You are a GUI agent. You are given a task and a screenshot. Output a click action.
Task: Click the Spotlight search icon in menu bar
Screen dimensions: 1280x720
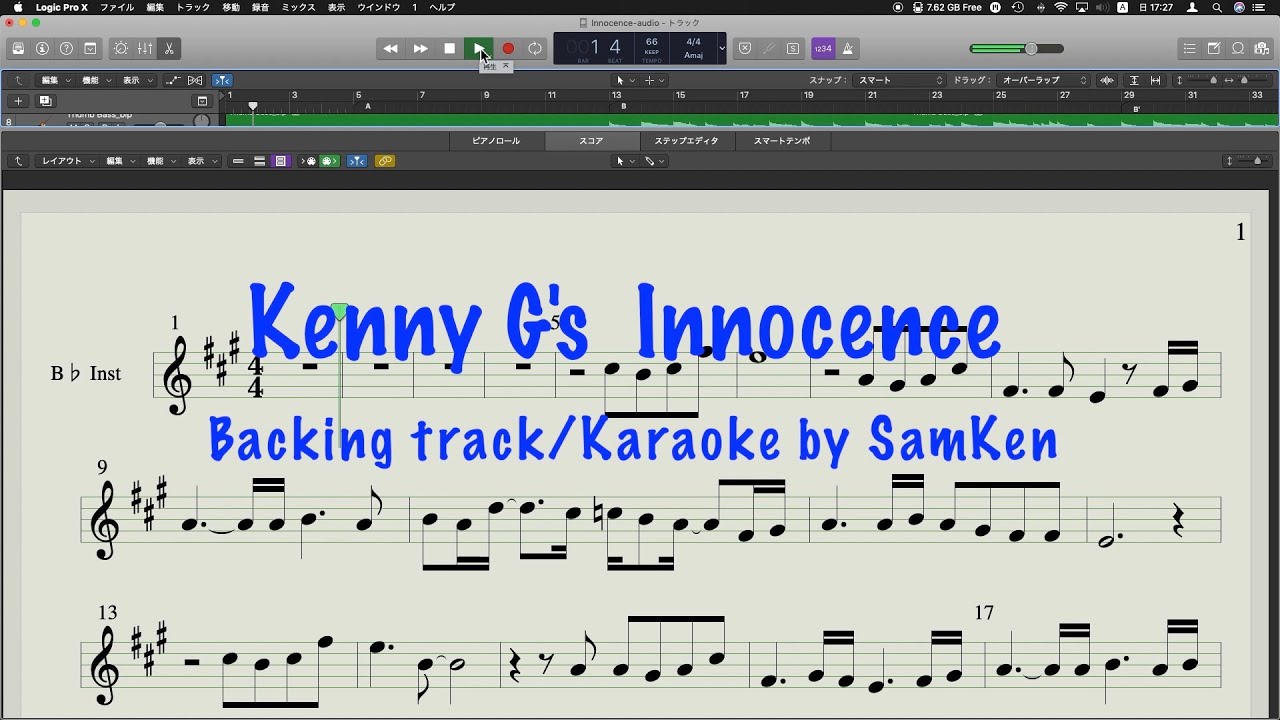click(x=1217, y=7)
